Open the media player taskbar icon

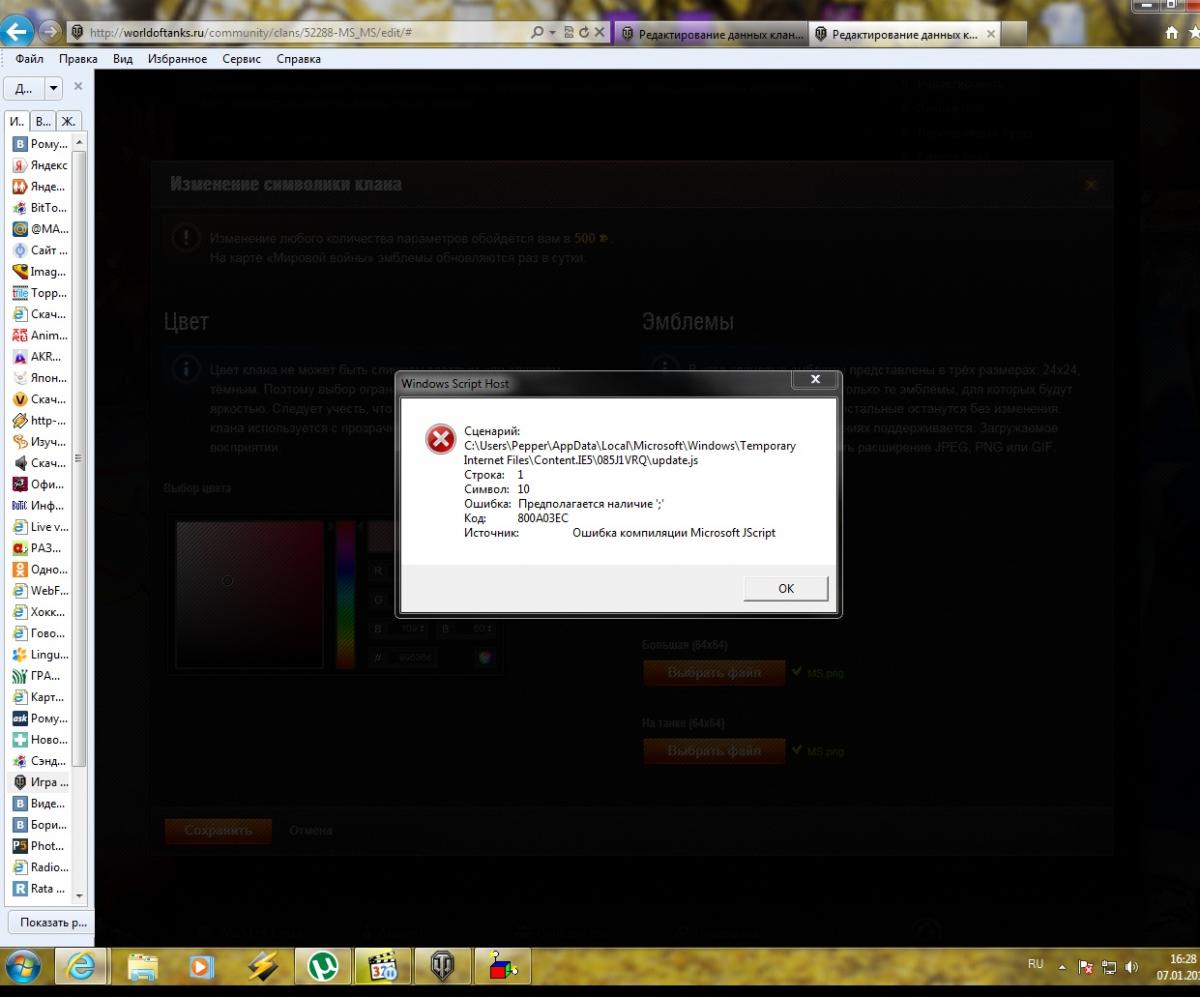coord(202,967)
